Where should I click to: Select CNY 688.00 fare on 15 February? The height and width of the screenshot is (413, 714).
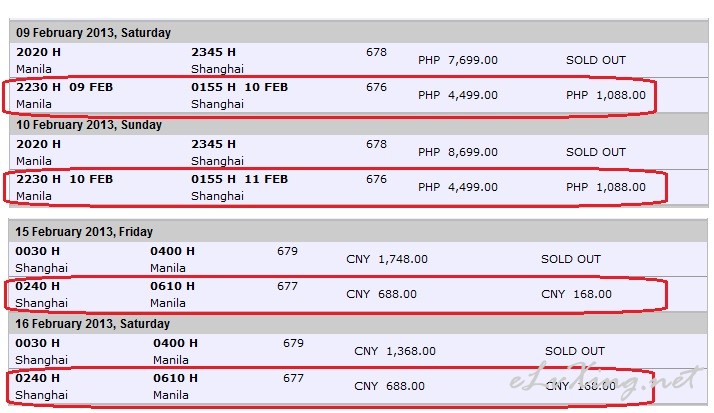pyautogui.click(x=381, y=294)
